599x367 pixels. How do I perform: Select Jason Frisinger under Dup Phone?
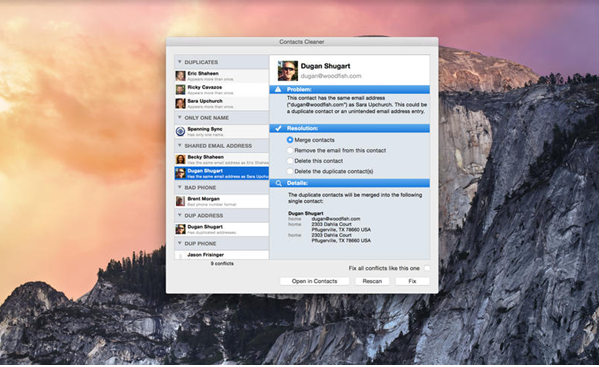coord(222,255)
